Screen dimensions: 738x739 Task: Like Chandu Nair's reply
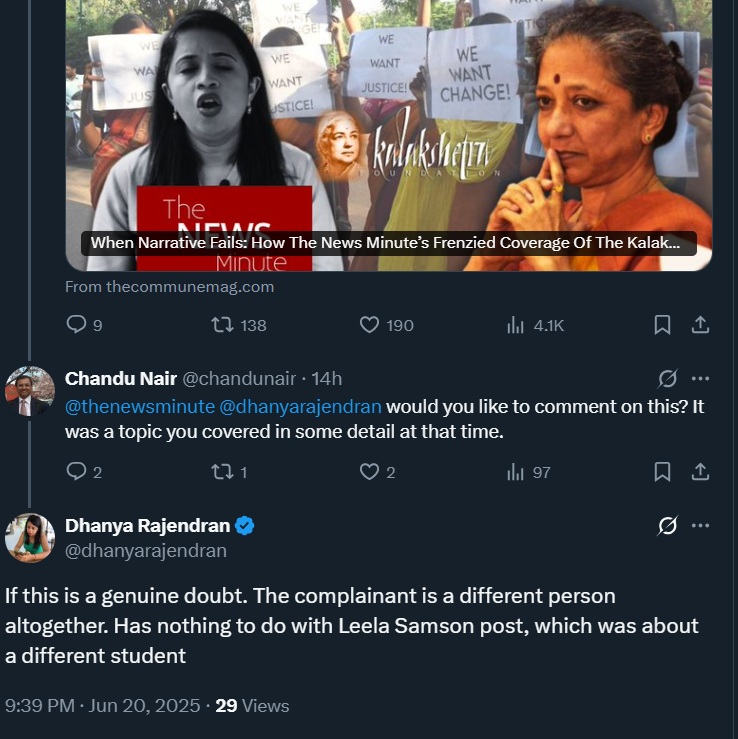click(x=370, y=472)
